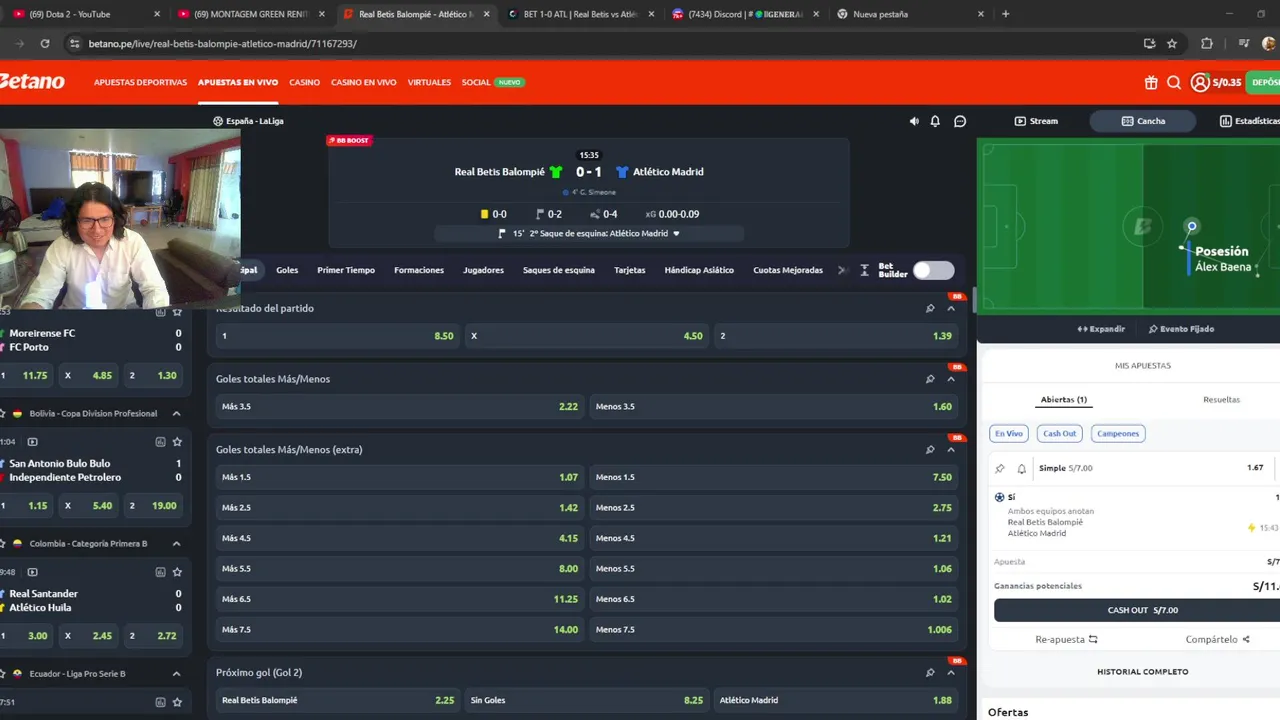The image size is (1280, 720).
Task: Click the Betano logo
Action: pyautogui.click(x=32, y=82)
